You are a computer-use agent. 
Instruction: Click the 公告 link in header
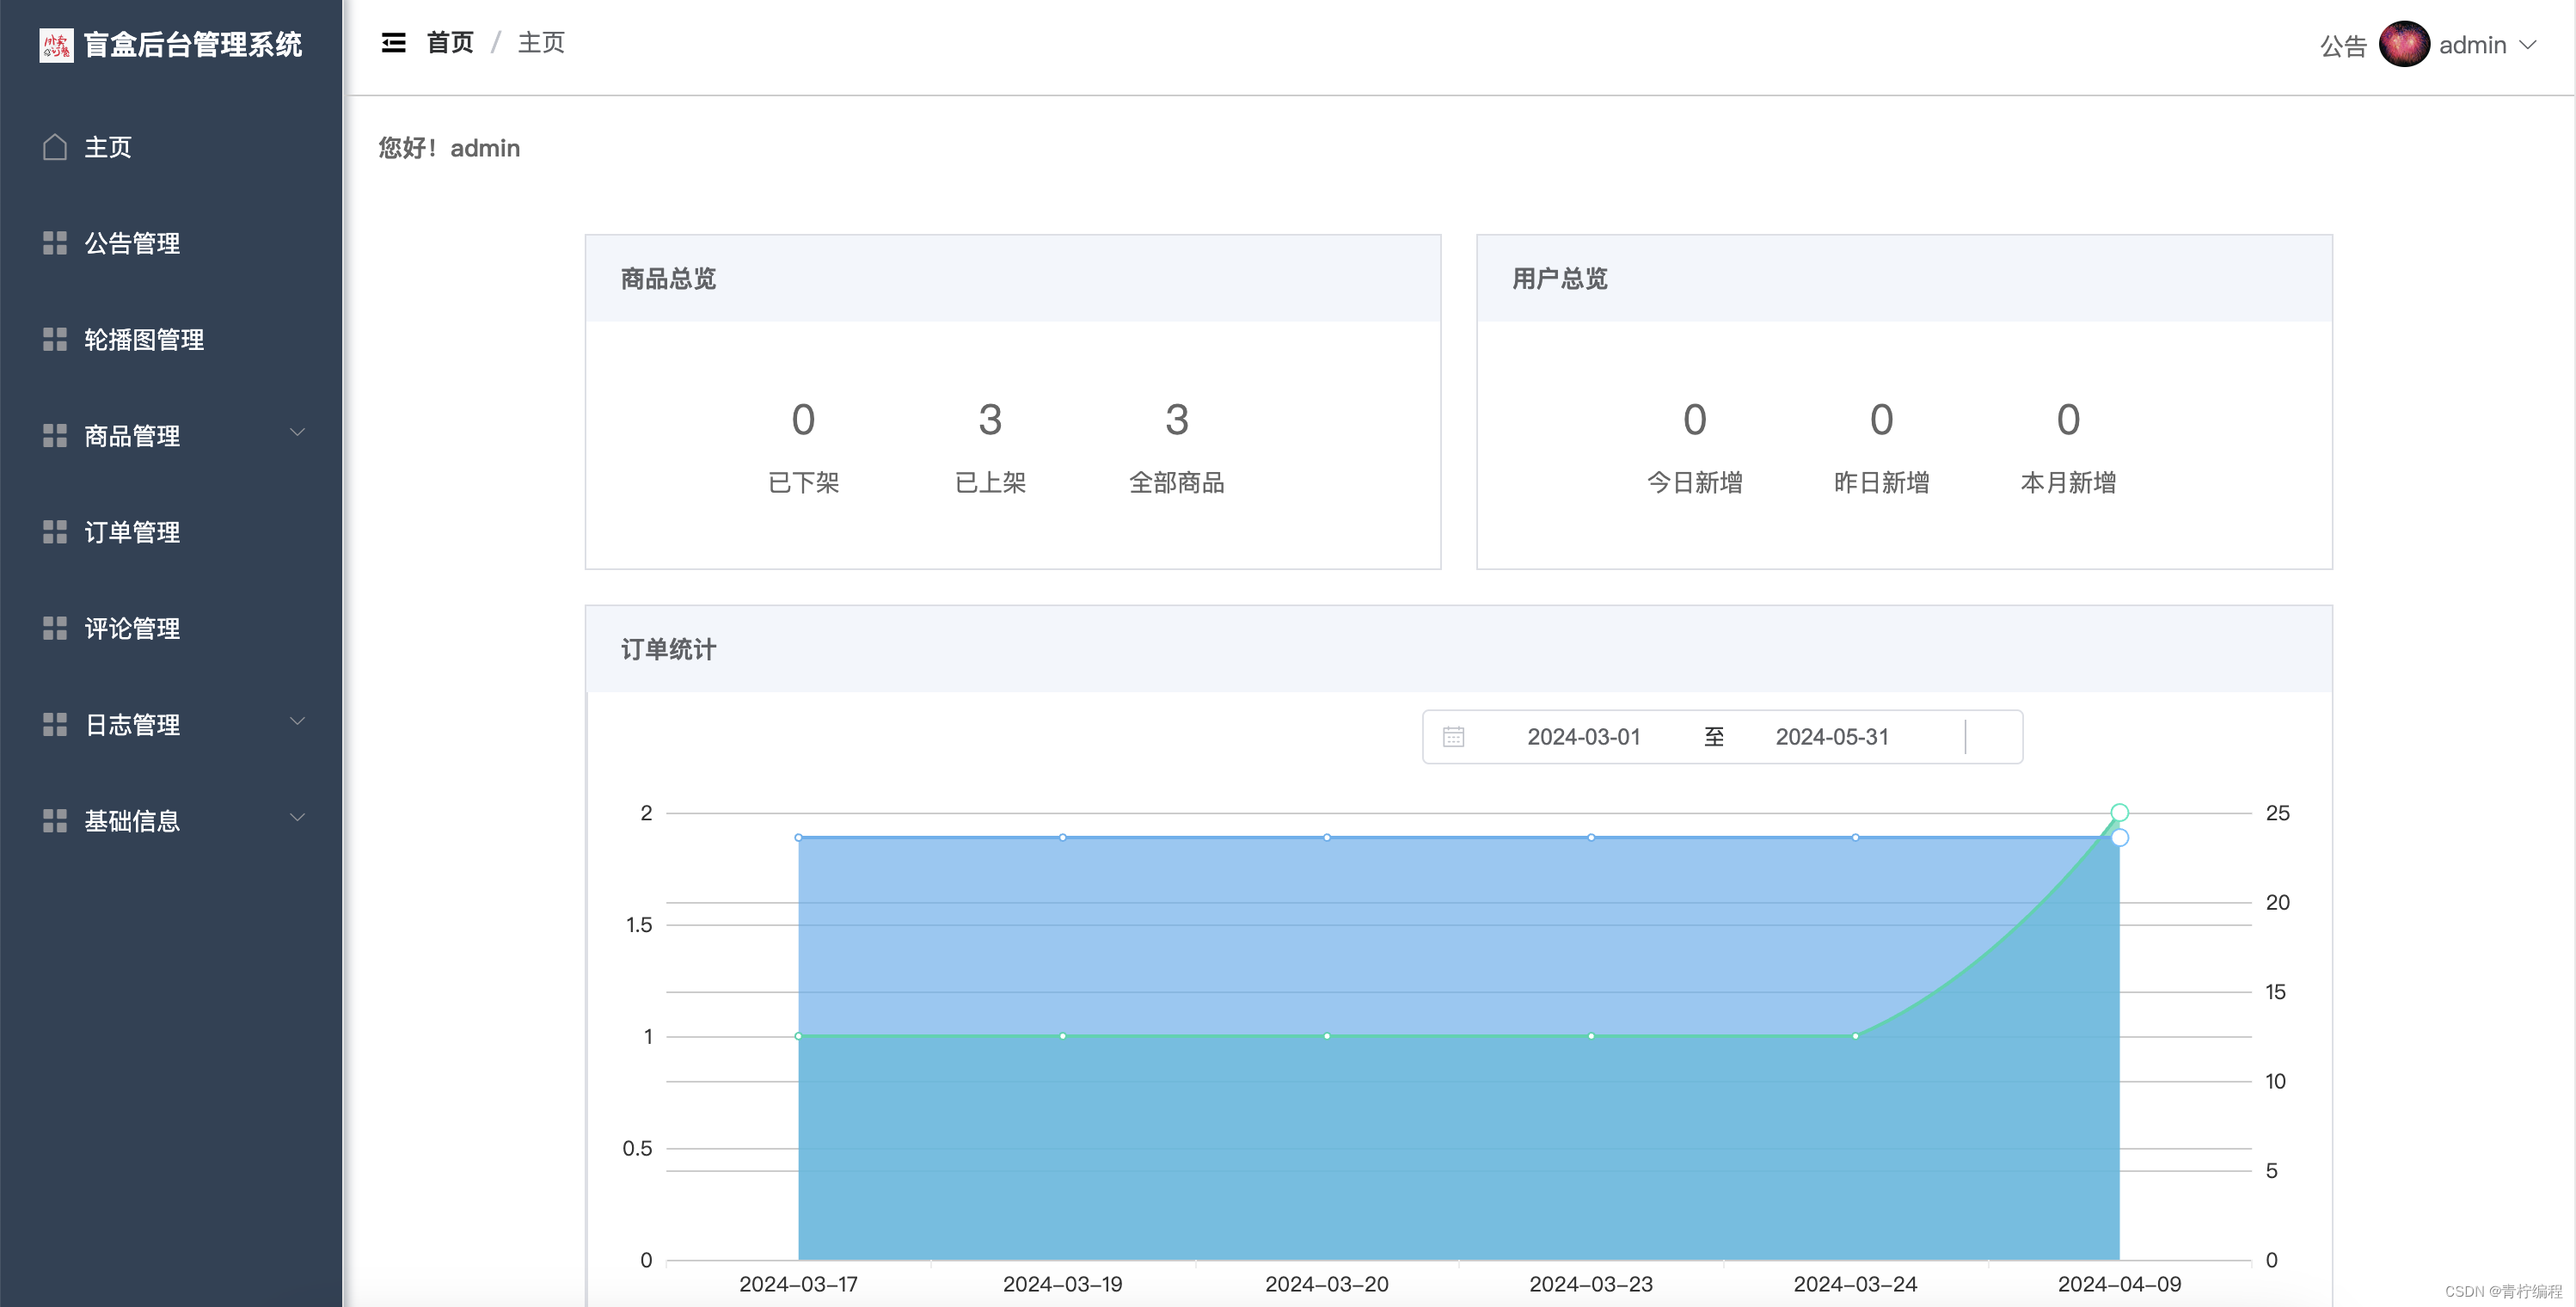(2342, 46)
